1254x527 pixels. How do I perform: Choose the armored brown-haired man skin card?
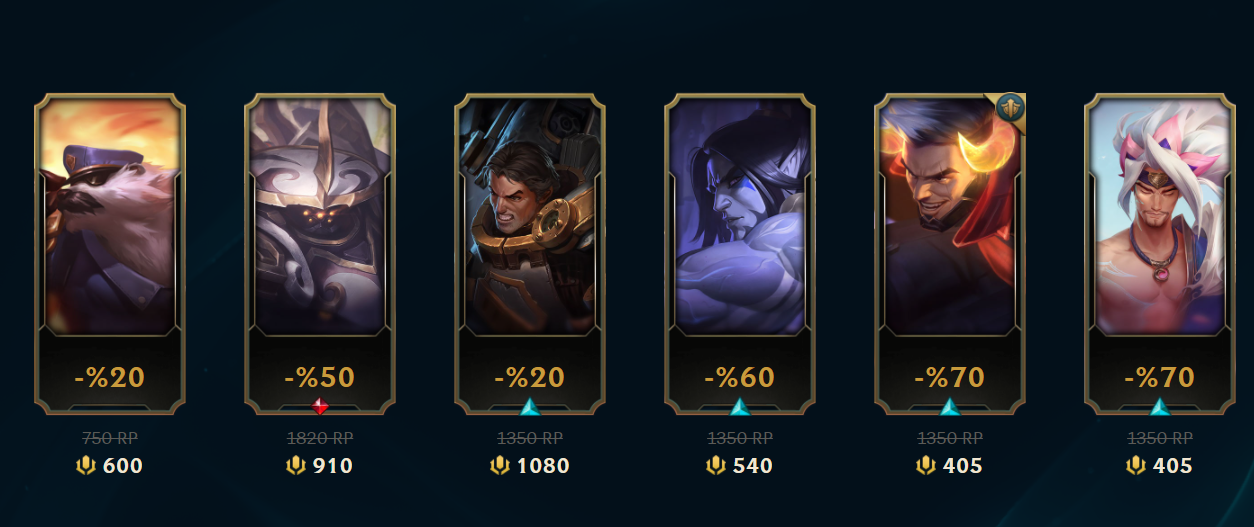click(530, 254)
